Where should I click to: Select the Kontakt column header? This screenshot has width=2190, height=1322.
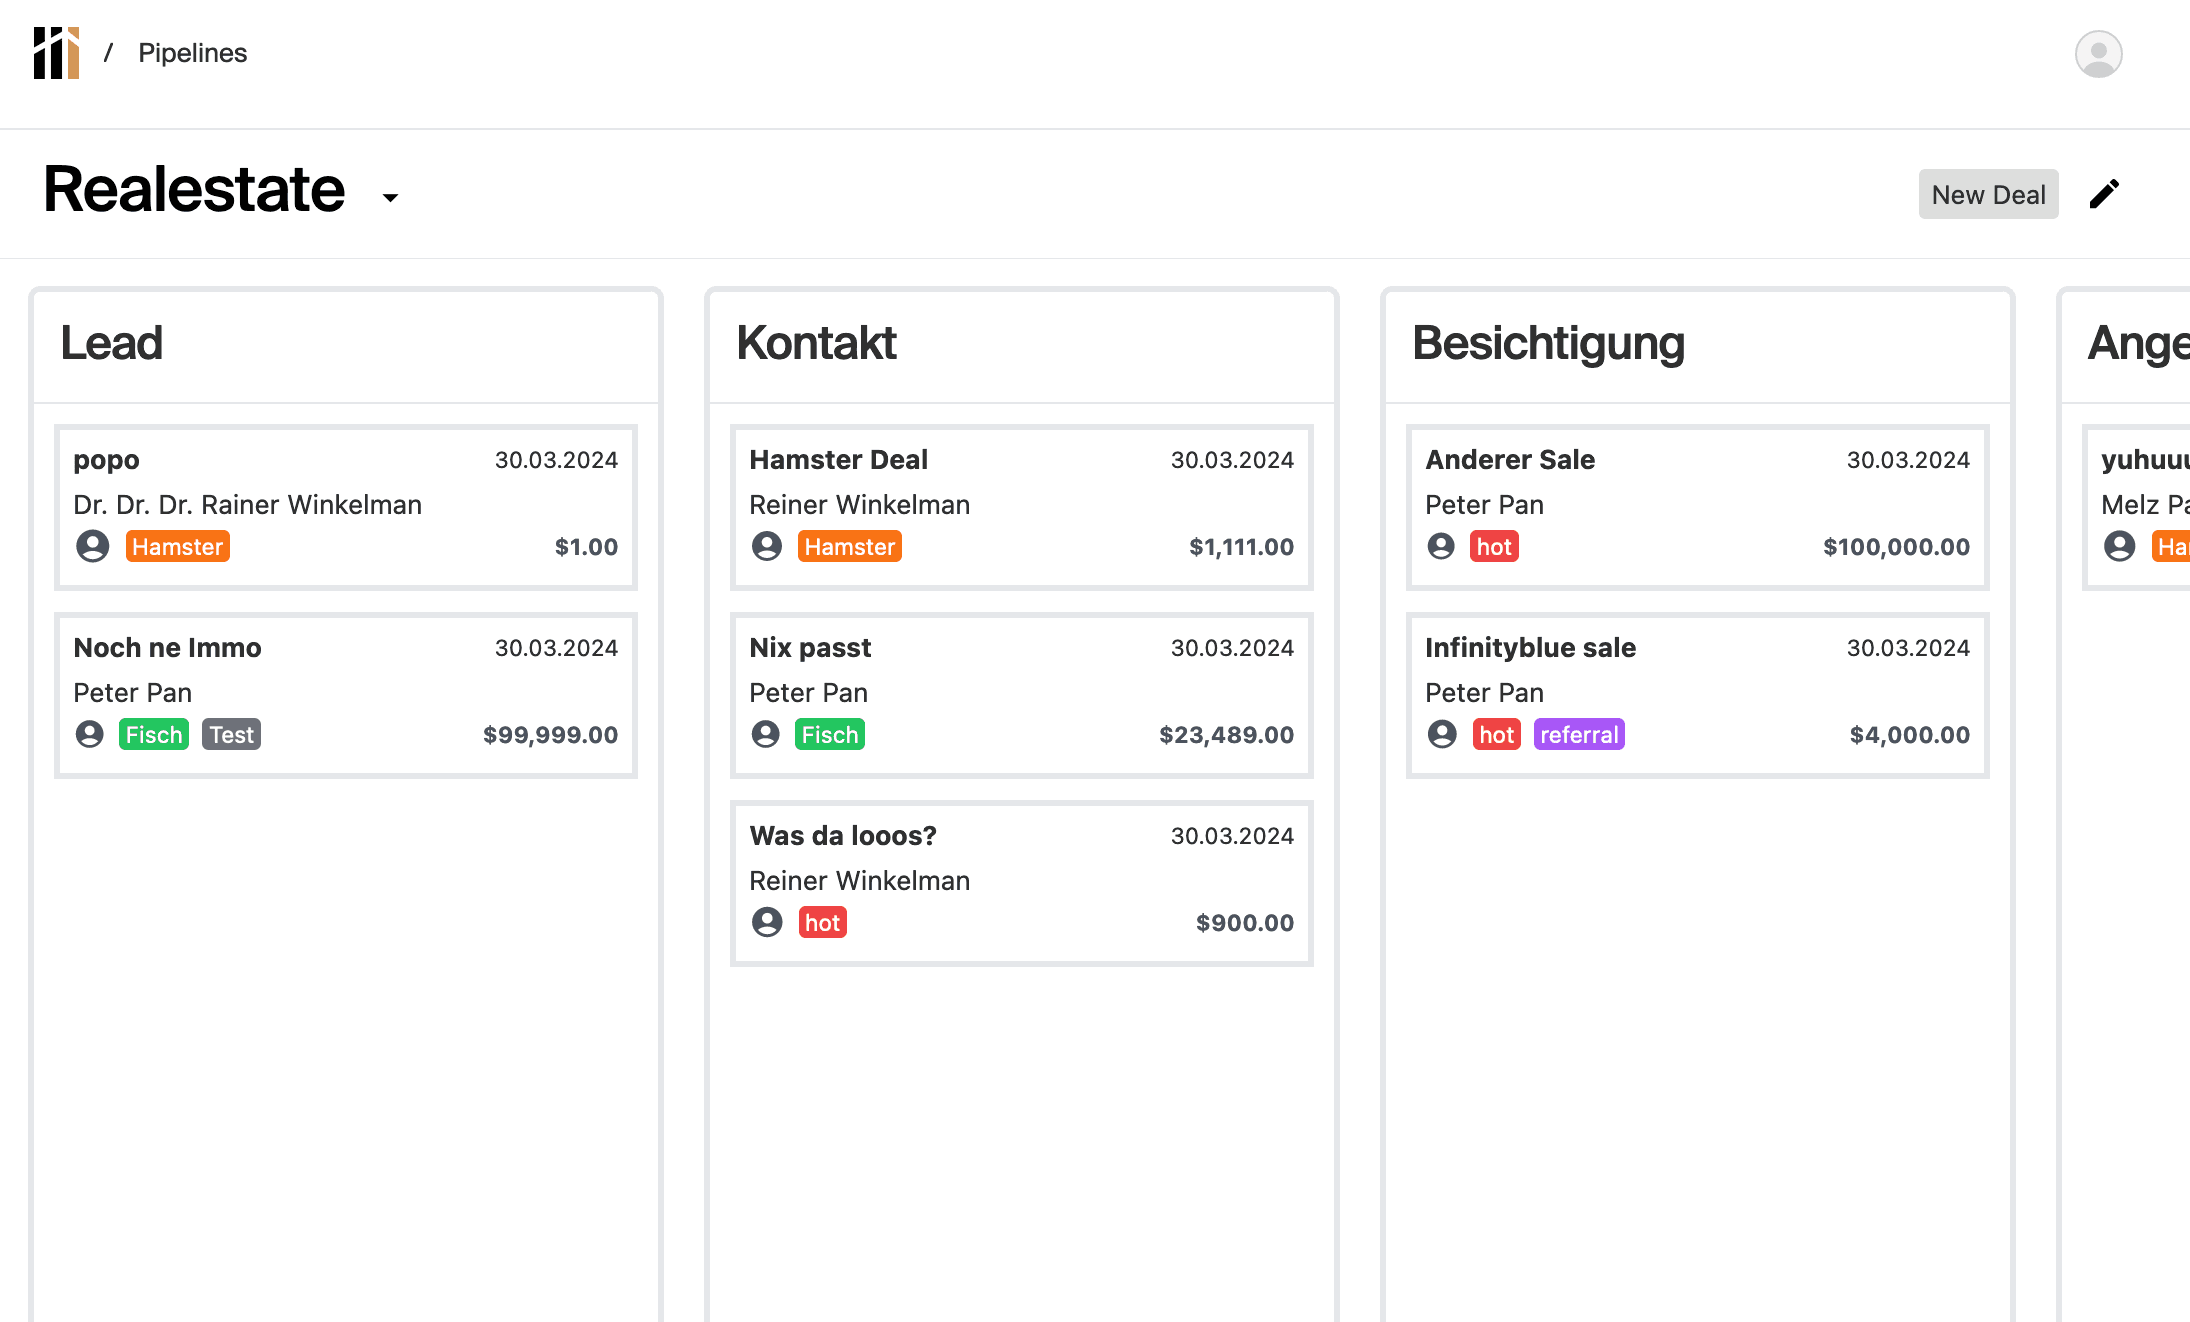[816, 343]
